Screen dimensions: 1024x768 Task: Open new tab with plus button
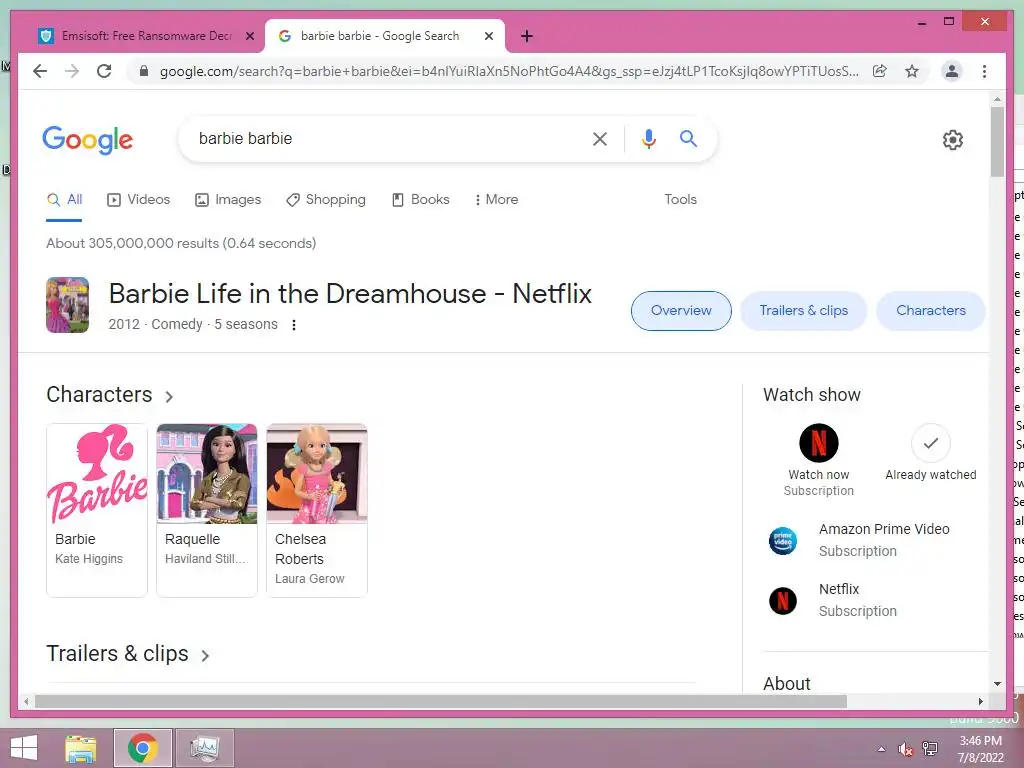point(527,36)
